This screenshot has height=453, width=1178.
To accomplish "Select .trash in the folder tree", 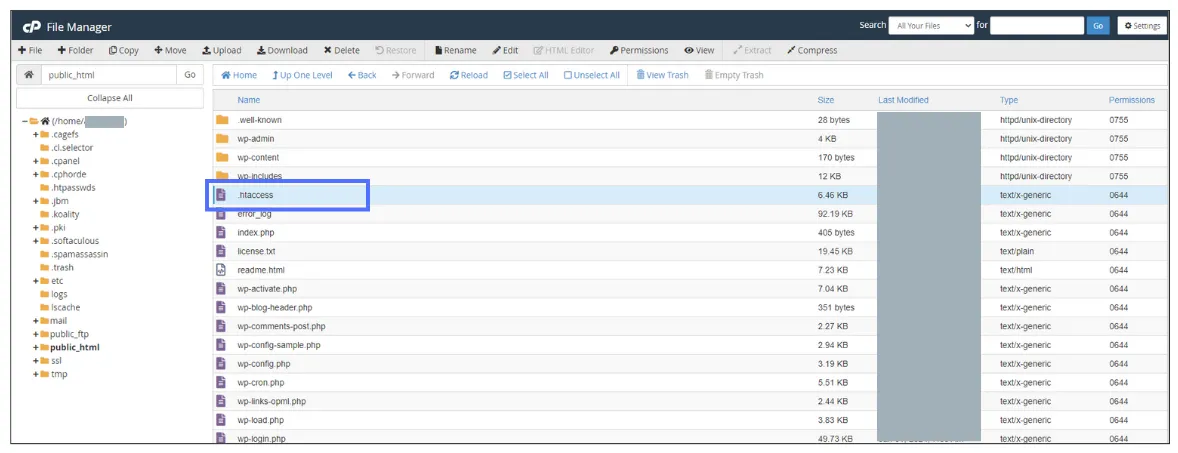I will coord(62,267).
